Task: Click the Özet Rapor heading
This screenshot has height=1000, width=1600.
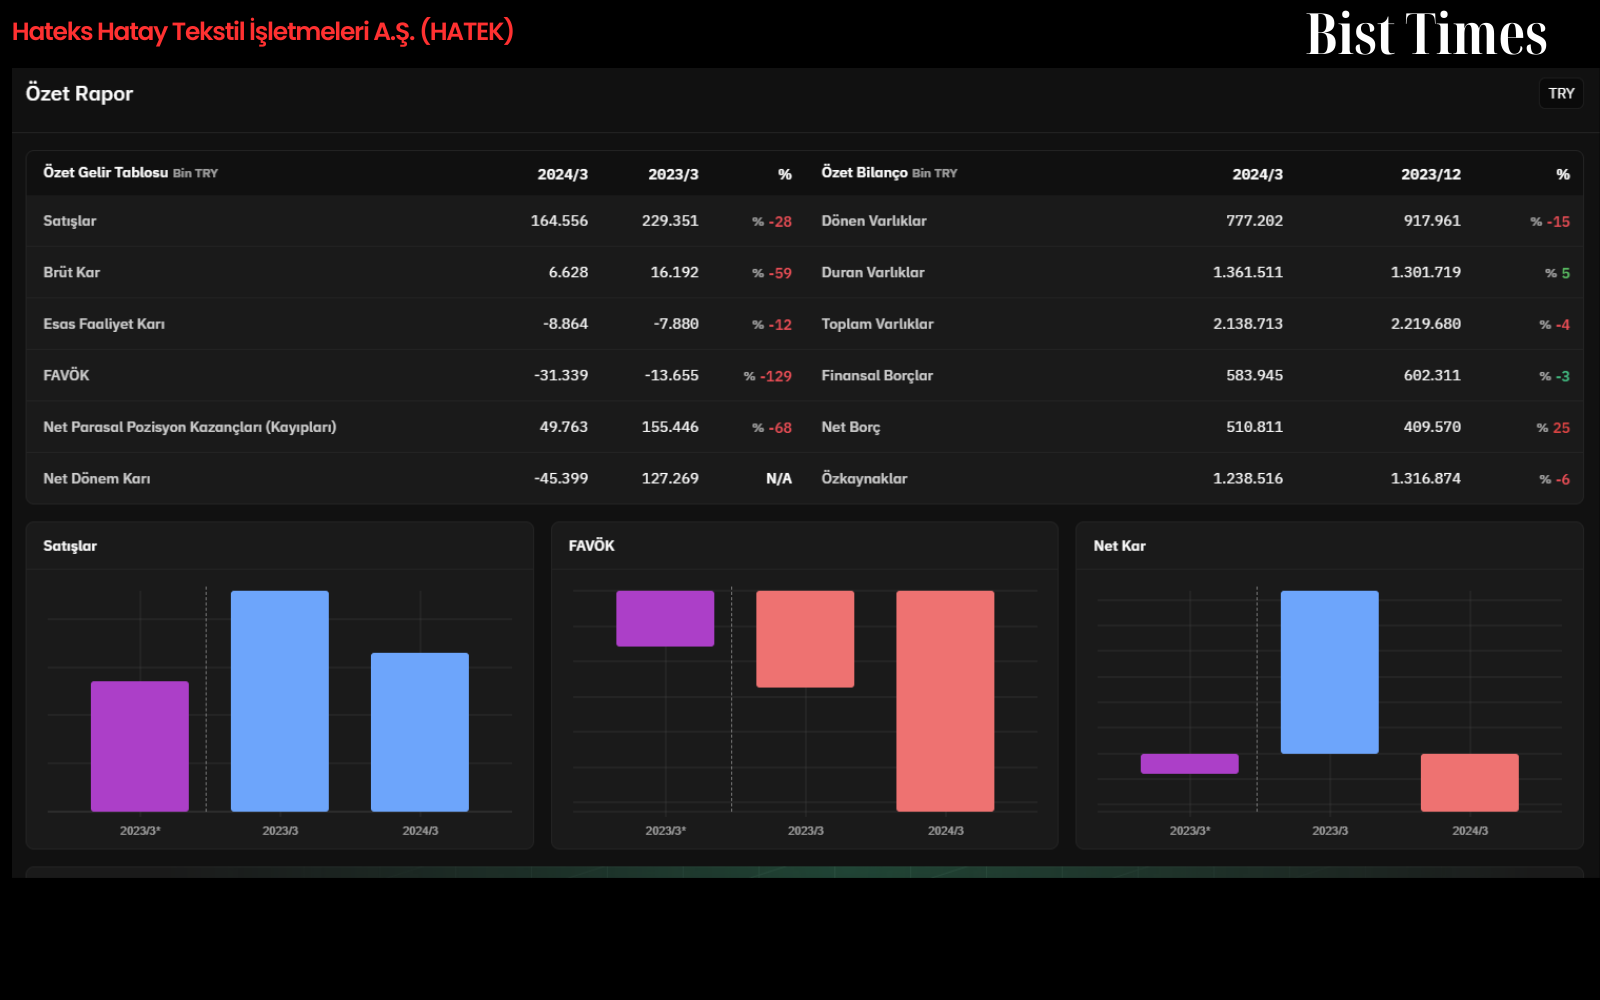Action: pyautogui.click(x=79, y=93)
